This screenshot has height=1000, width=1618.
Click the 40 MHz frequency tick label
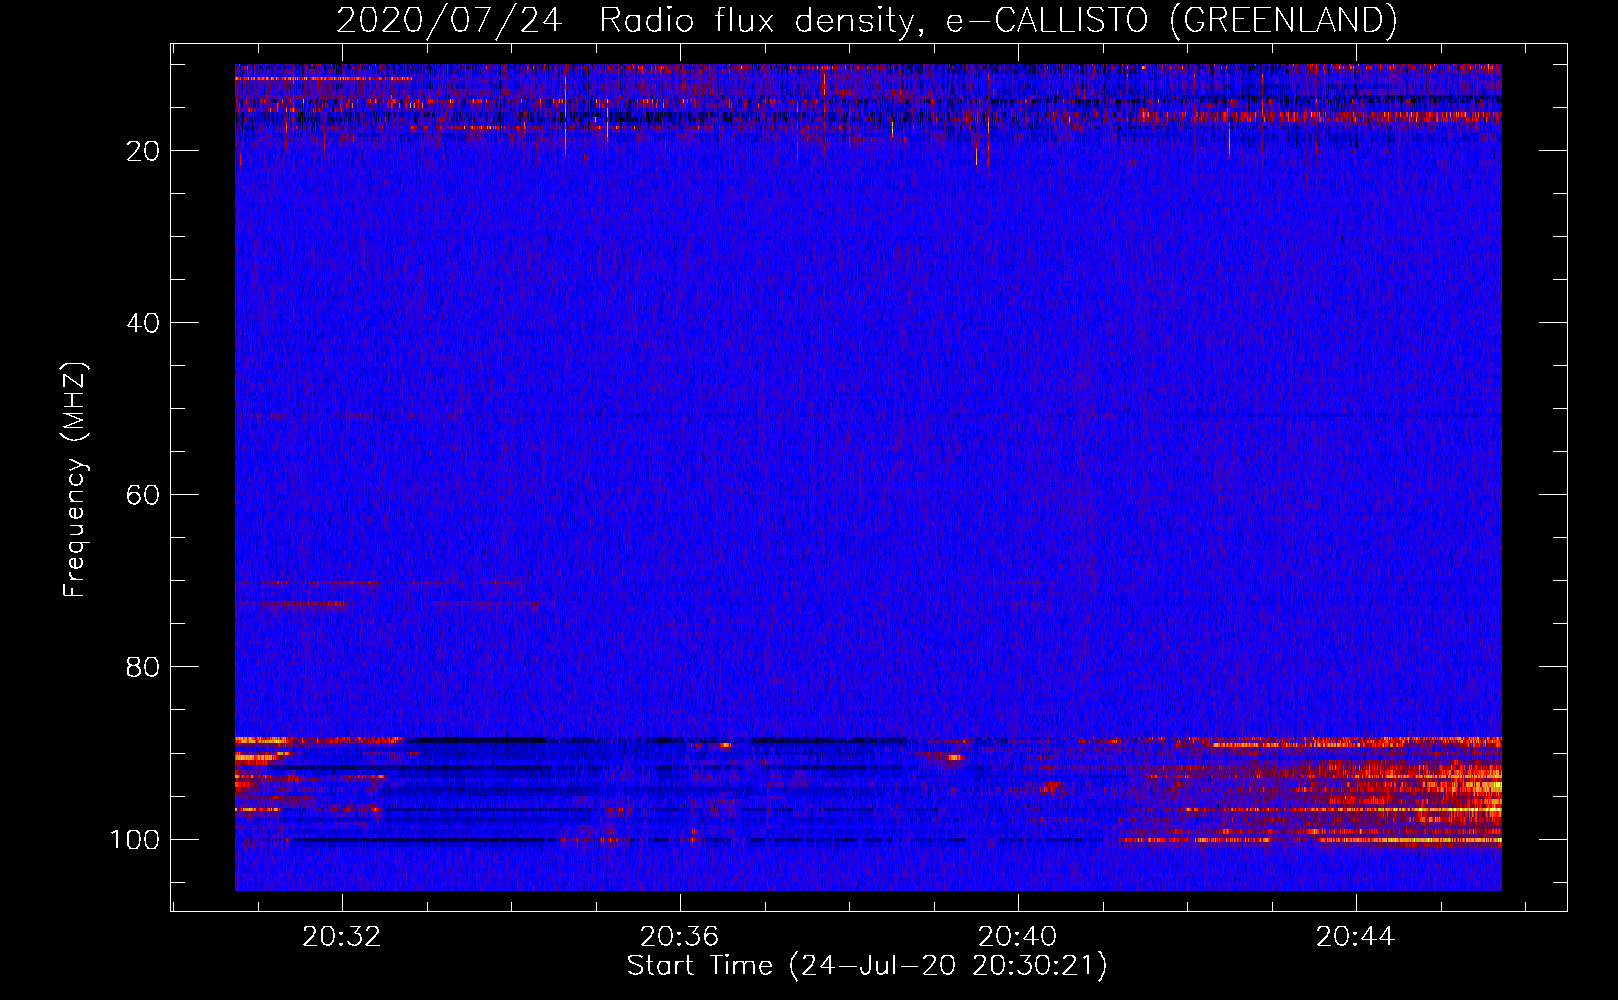pos(143,323)
